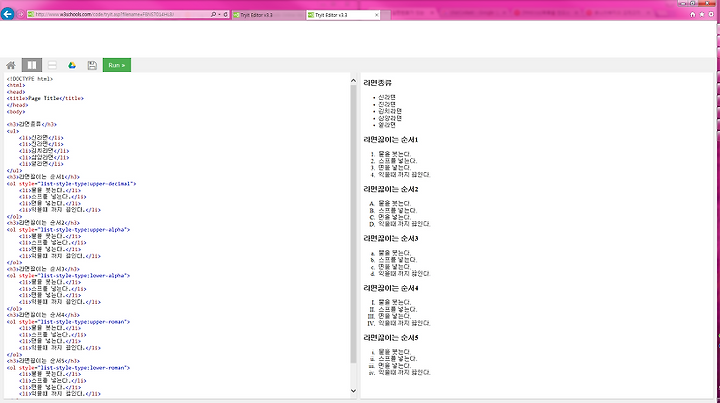The width and height of the screenshot is (720, 403).
Task: Click result list item with Roman numeral IV.
Action: (x=404, y=323)
